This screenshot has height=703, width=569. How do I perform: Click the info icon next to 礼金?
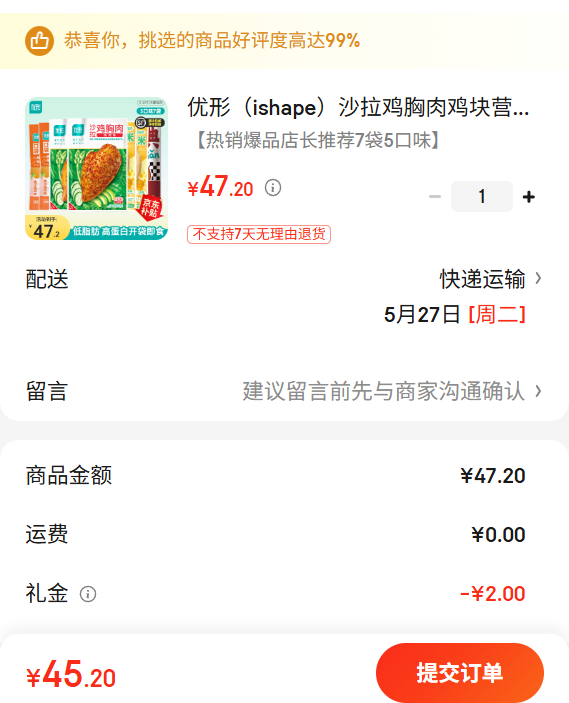pos(88,594)
